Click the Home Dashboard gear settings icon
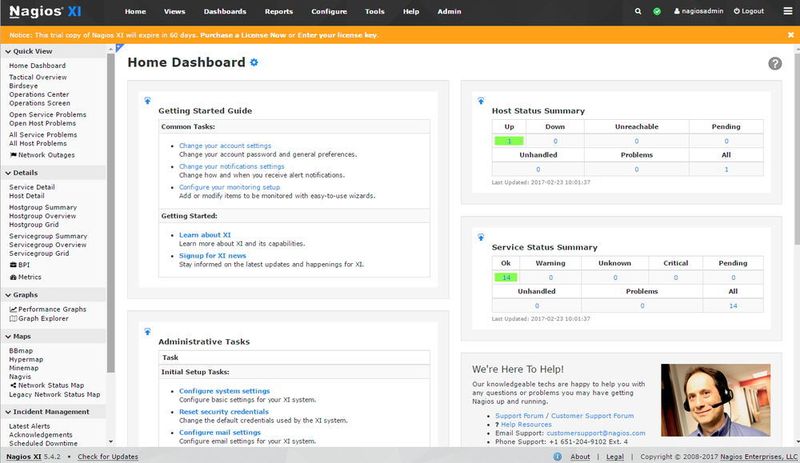 coord(254,62)
